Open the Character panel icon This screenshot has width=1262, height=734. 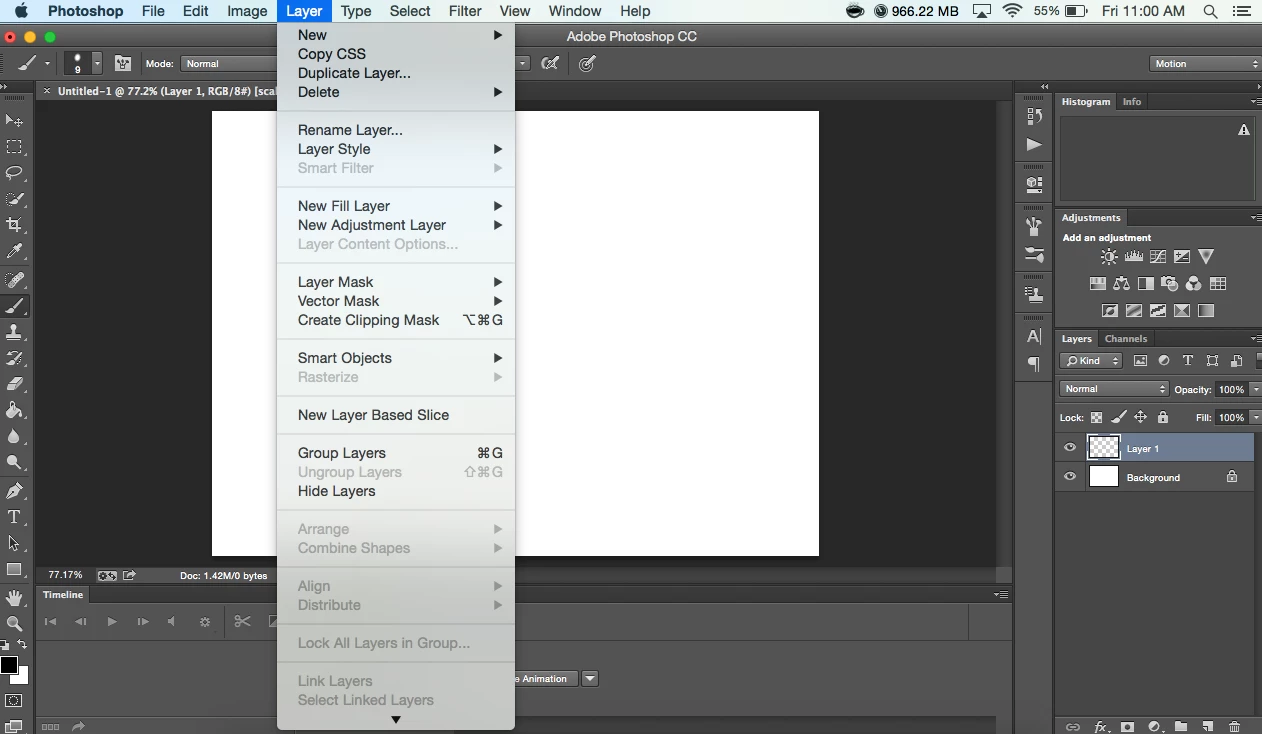[x=1034, y=337]
